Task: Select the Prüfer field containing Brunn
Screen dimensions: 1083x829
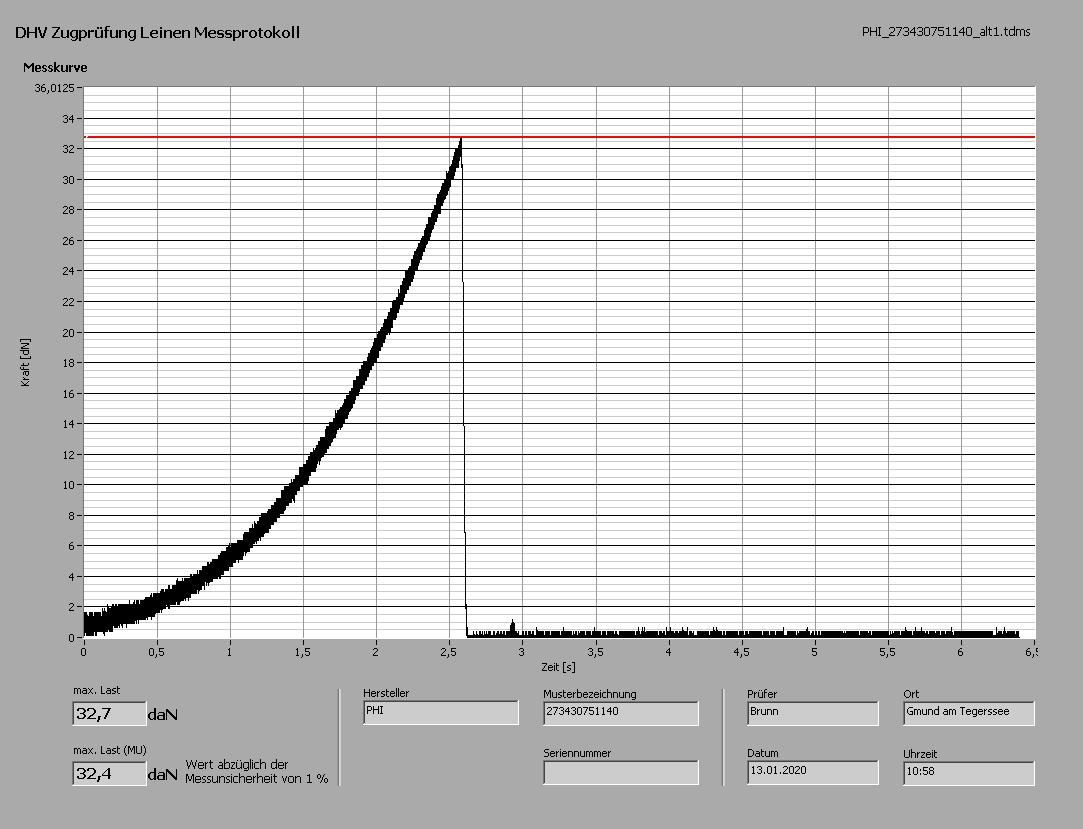Action: pyautogui.click(x=812, y=712)
